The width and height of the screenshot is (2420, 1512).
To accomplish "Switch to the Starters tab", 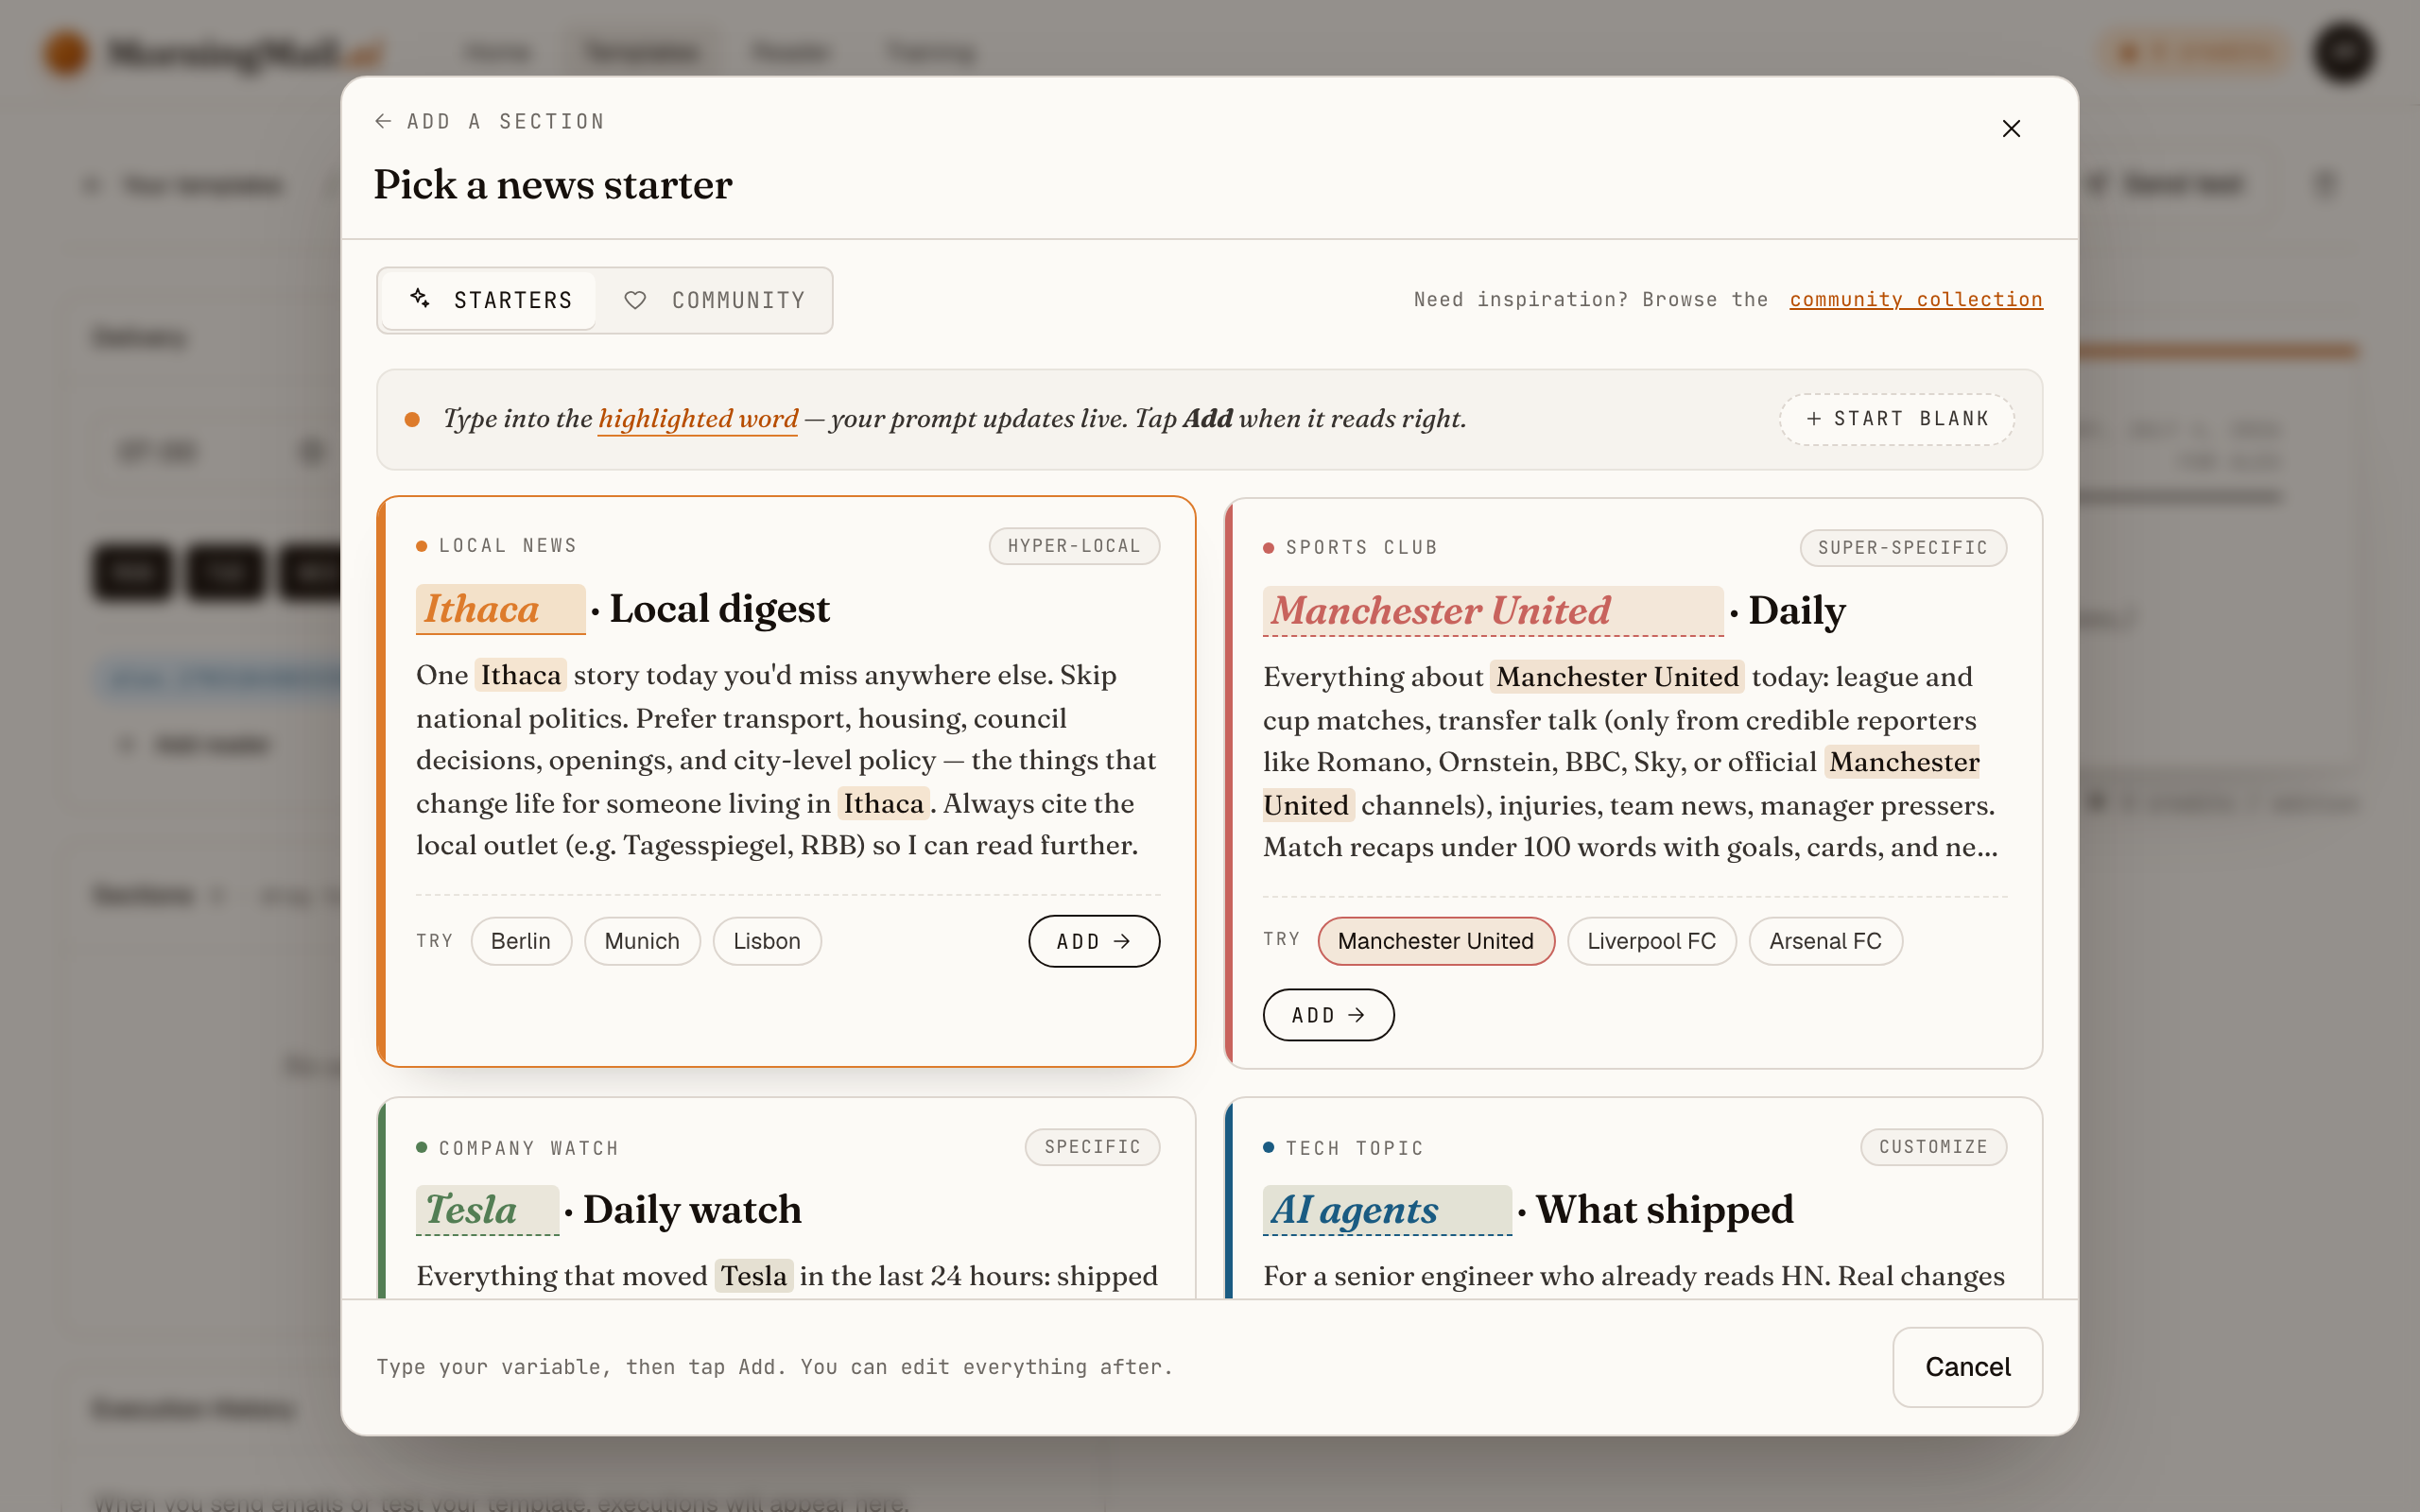I will 490,300.
